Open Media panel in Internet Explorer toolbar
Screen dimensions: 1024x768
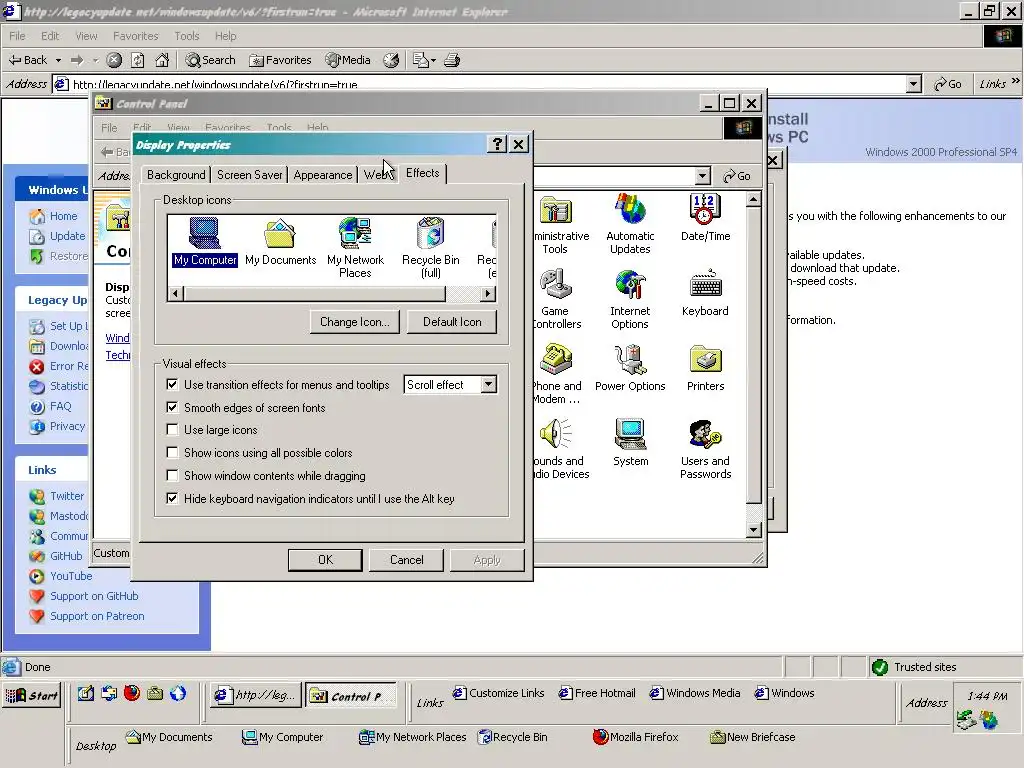(x=348, y=60)
